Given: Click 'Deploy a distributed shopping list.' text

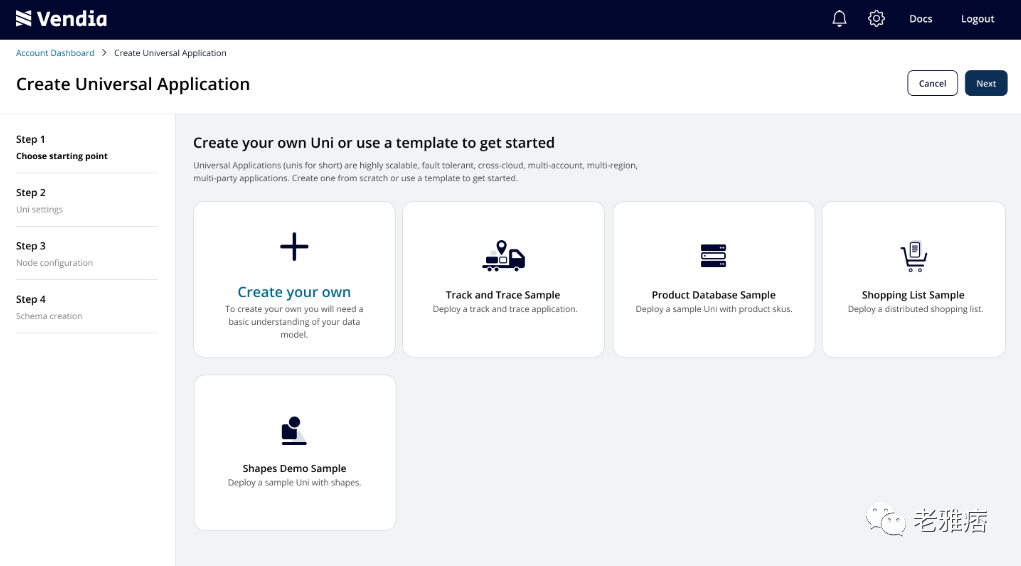Looking at the screenshot, I should 916,309.
